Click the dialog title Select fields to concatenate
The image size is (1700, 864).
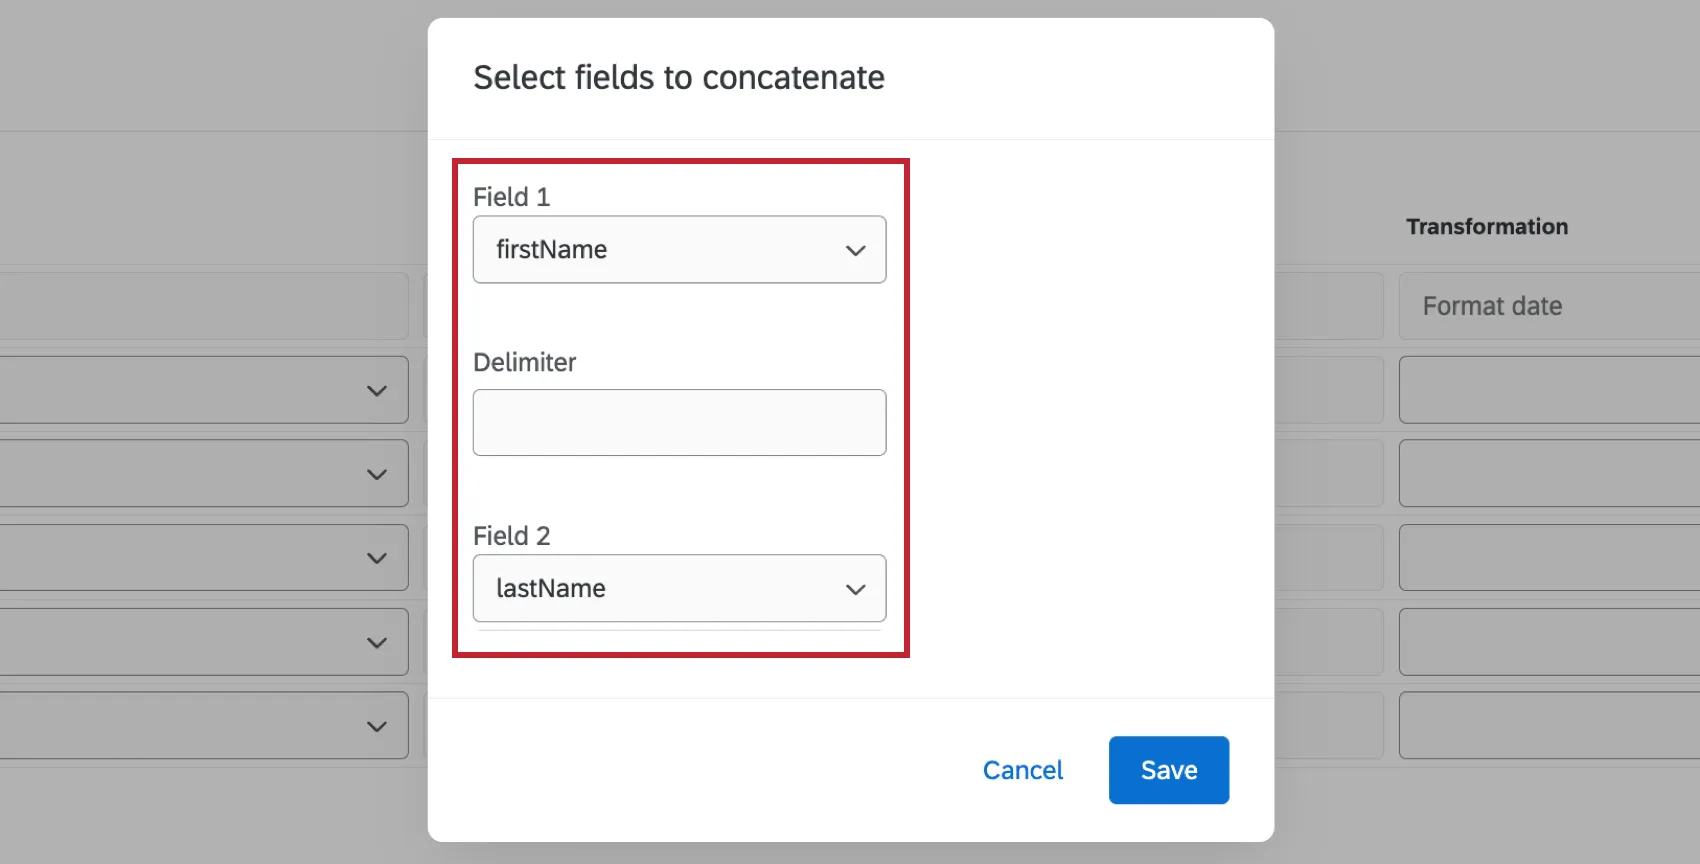679,77
